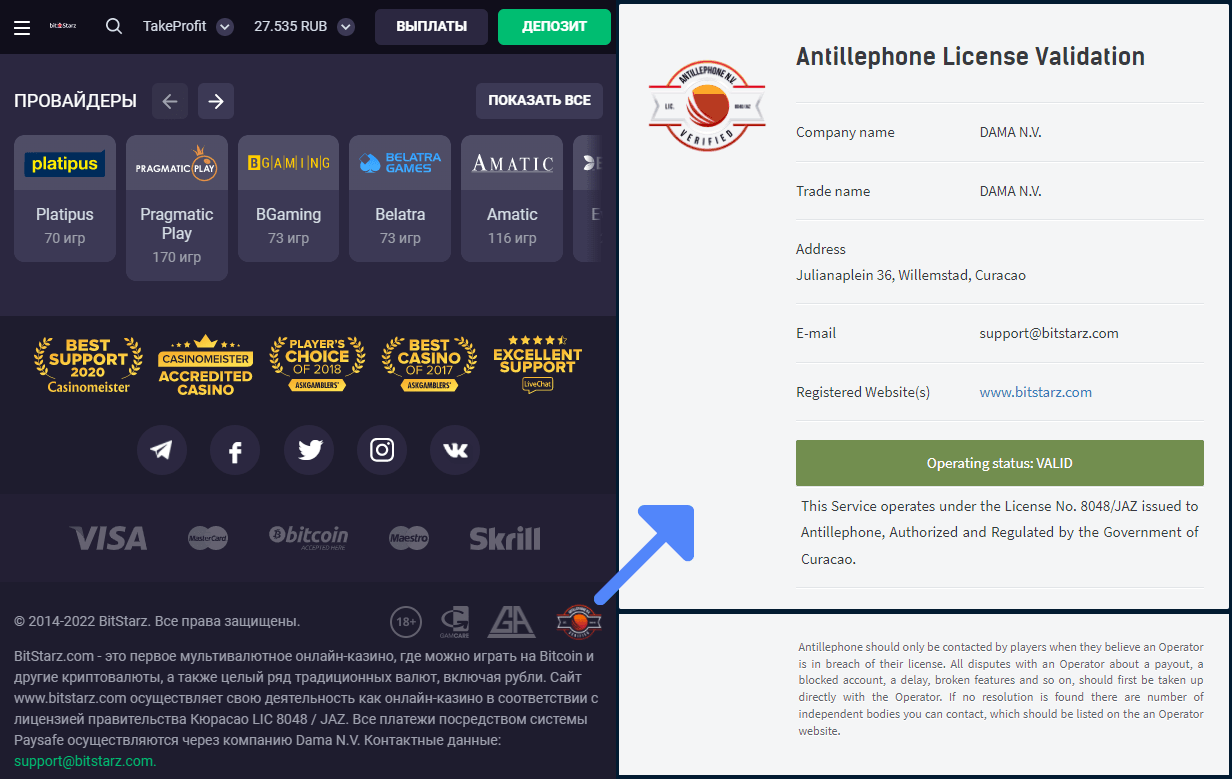Open the Twitter social link
1232x779 pixels.
click(x=309, y=450)
